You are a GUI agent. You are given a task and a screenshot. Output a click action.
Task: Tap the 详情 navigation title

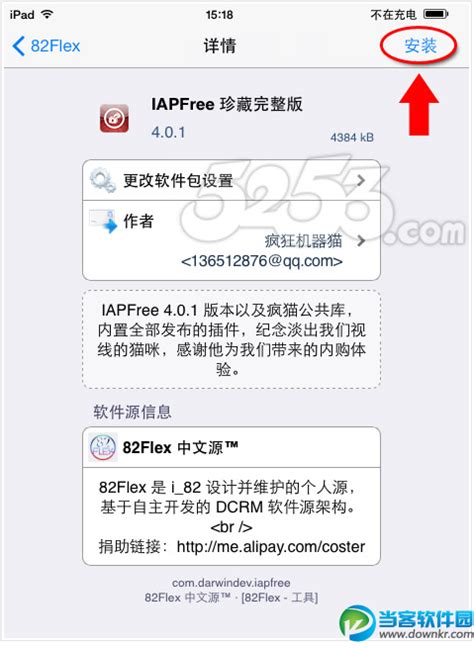[x=219, y=45]
